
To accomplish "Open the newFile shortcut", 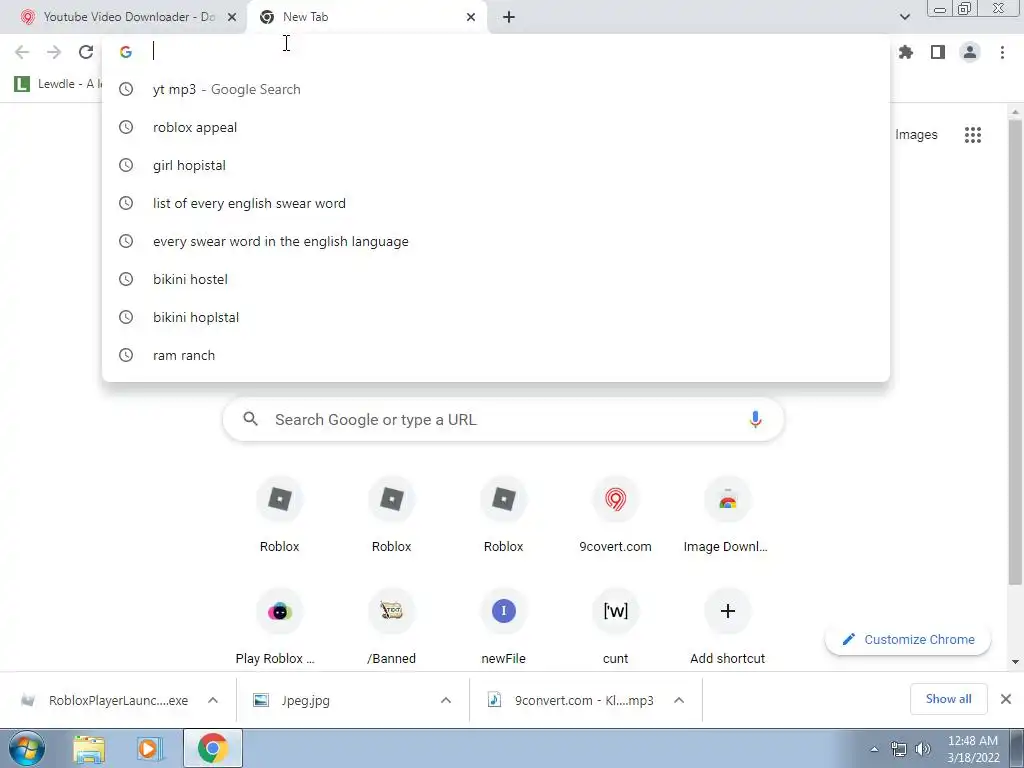I will (x=504, y=629).
